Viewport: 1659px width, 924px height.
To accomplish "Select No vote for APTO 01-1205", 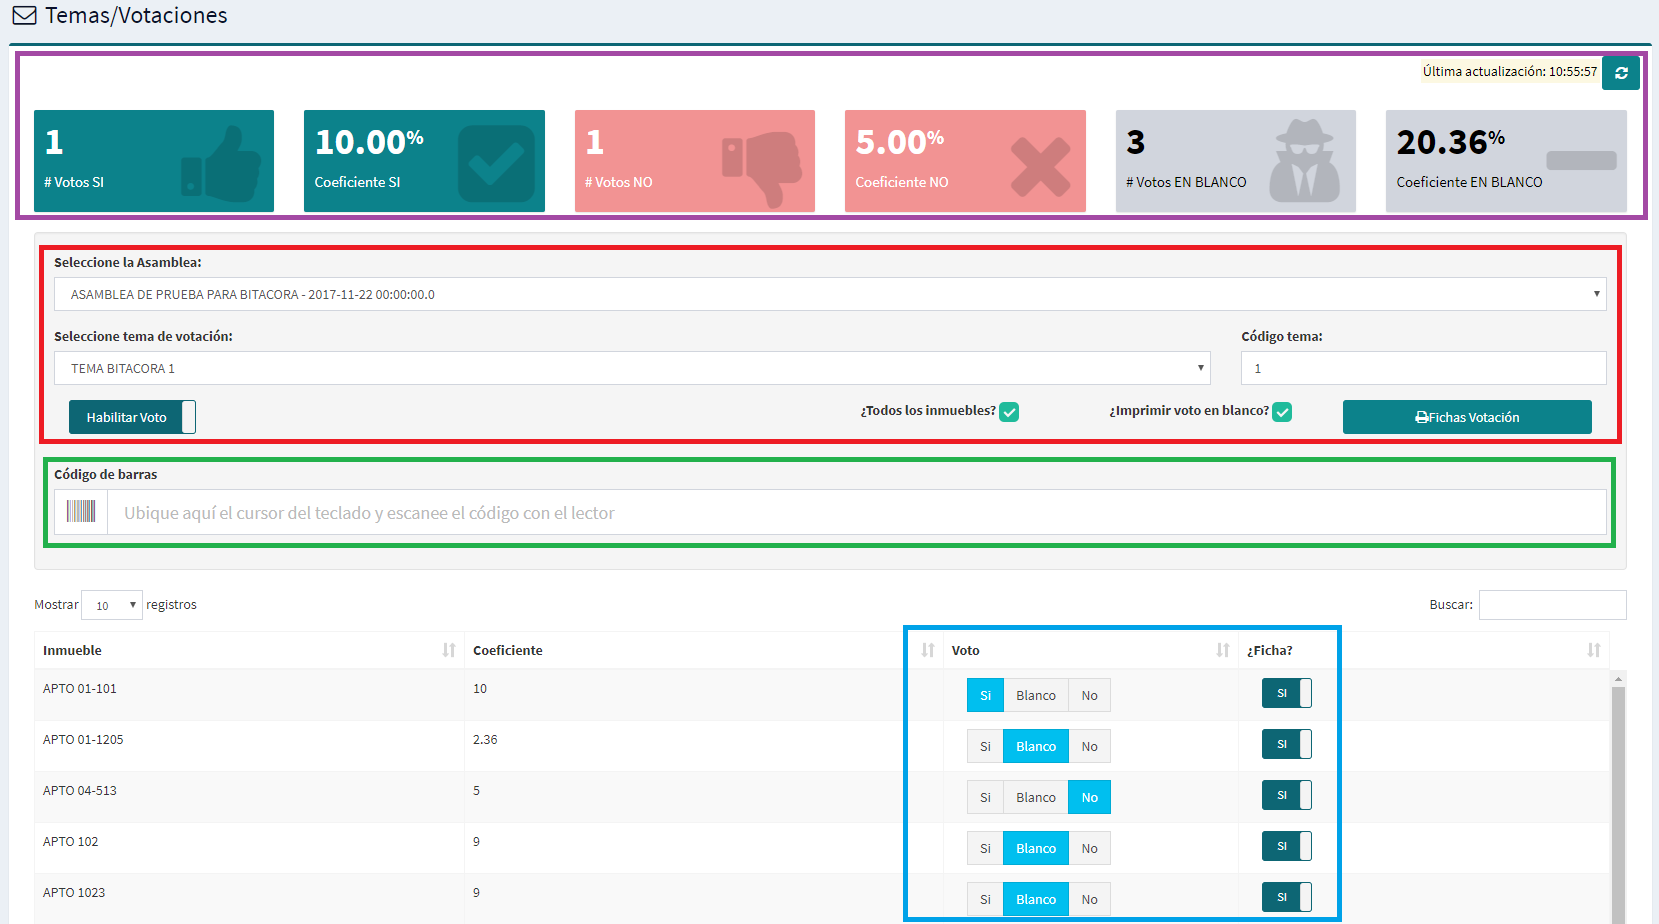I will [x=1090, y=746].
